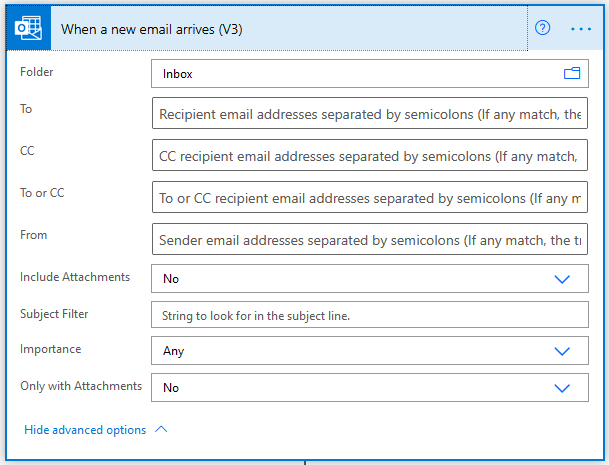Click the 'When a new email arrives (V3)' title
This screenshot has width=609, height=465.
click(x=152, y=29)
